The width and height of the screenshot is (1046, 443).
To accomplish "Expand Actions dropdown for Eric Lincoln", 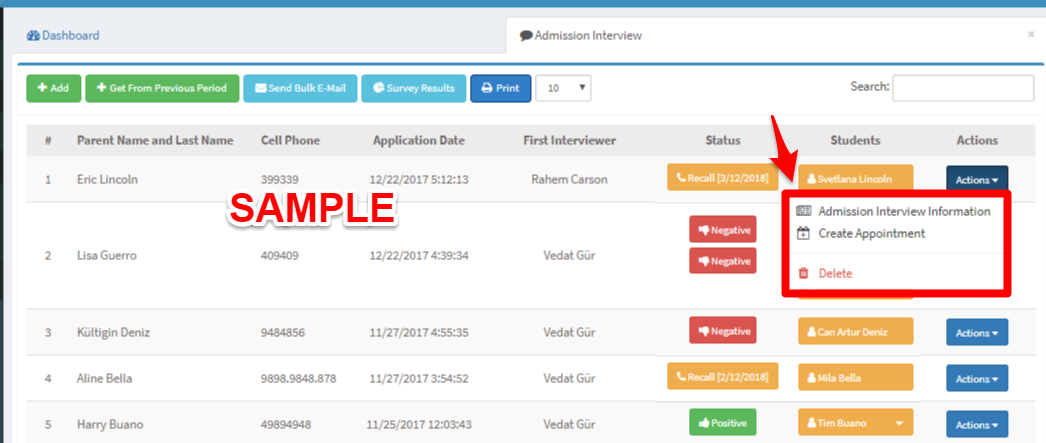I will coord(976,180).
